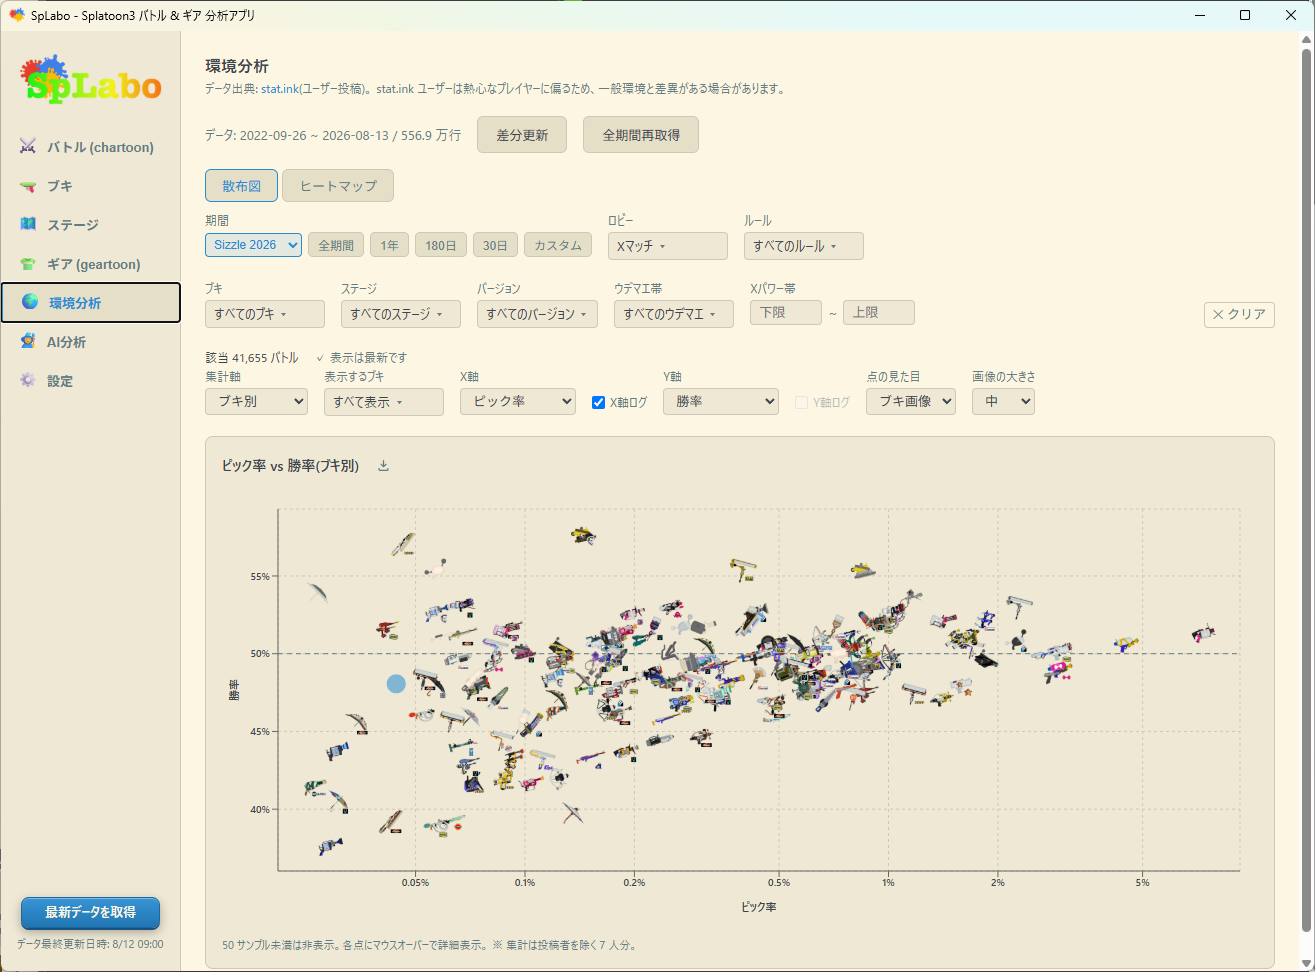Focus the Xパワー帯 上限 input field
The height and width of the screenshot is (972, 1315).
coord(879,313)
